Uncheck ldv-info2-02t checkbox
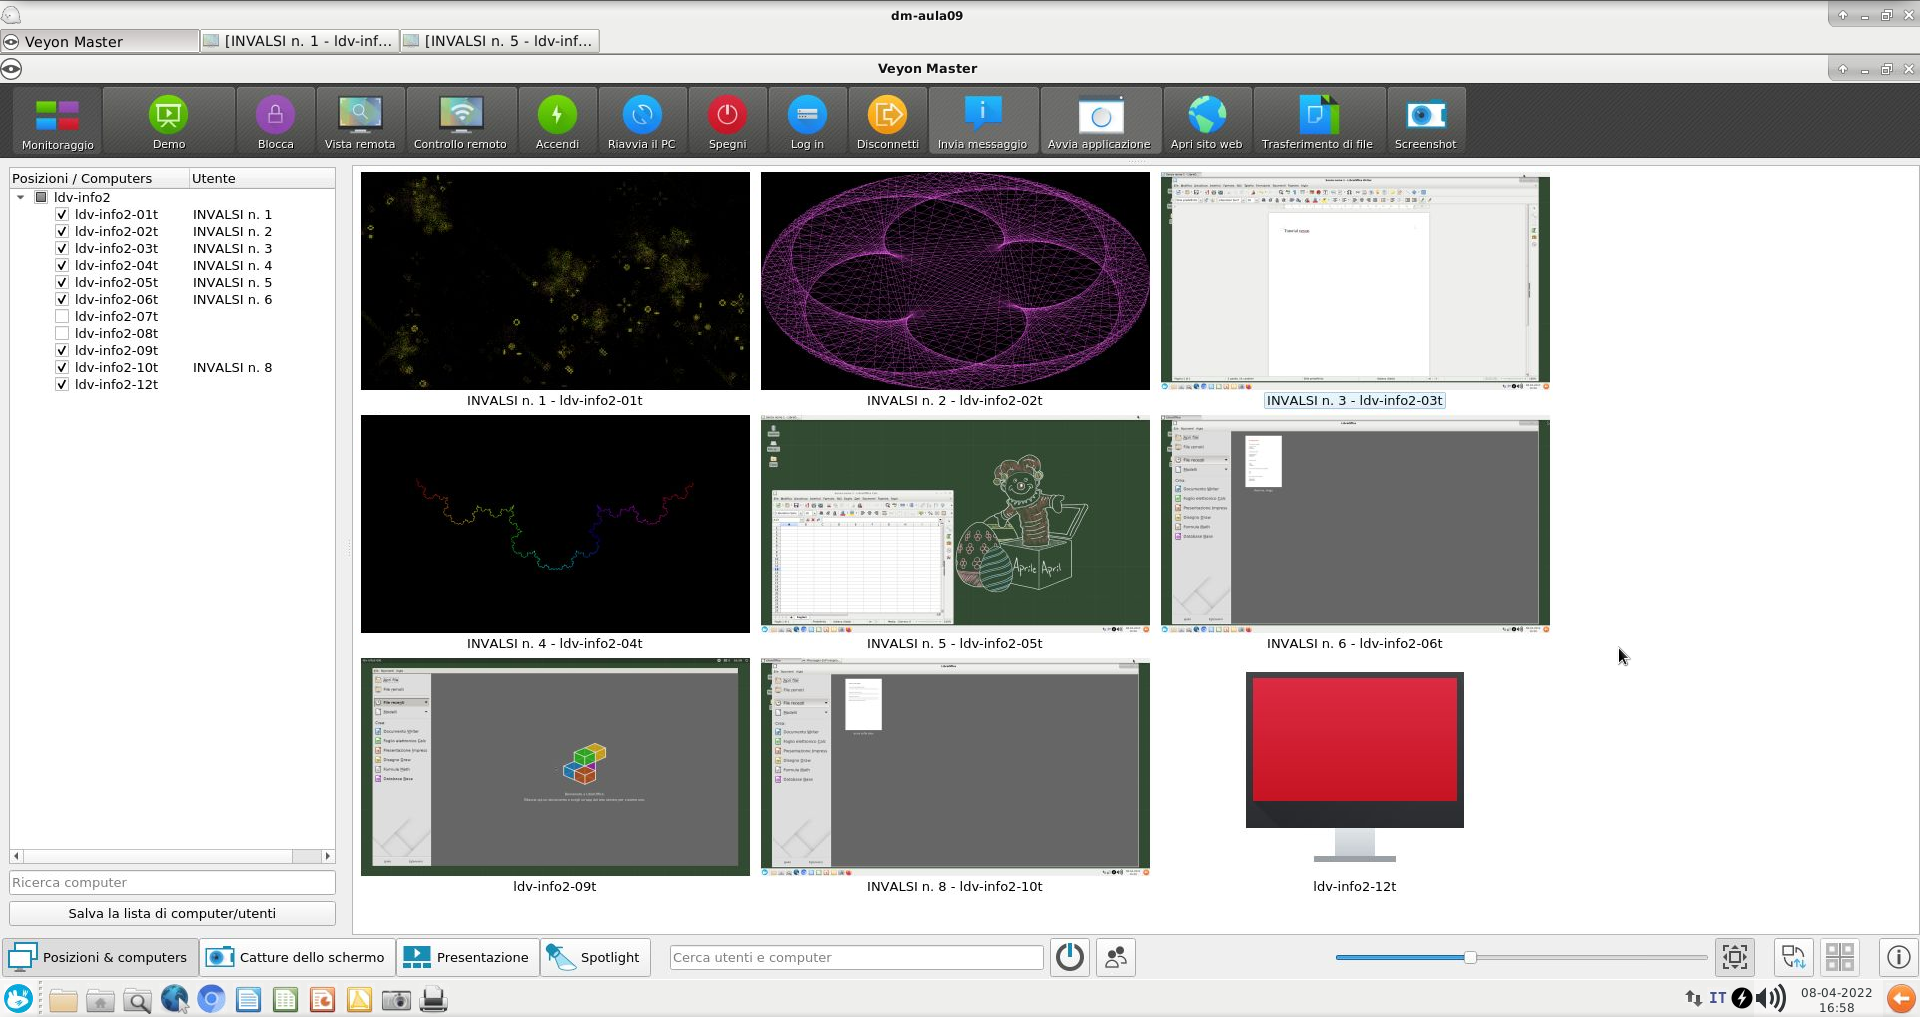1920x1017 pixels. click(x=62, y=231)
